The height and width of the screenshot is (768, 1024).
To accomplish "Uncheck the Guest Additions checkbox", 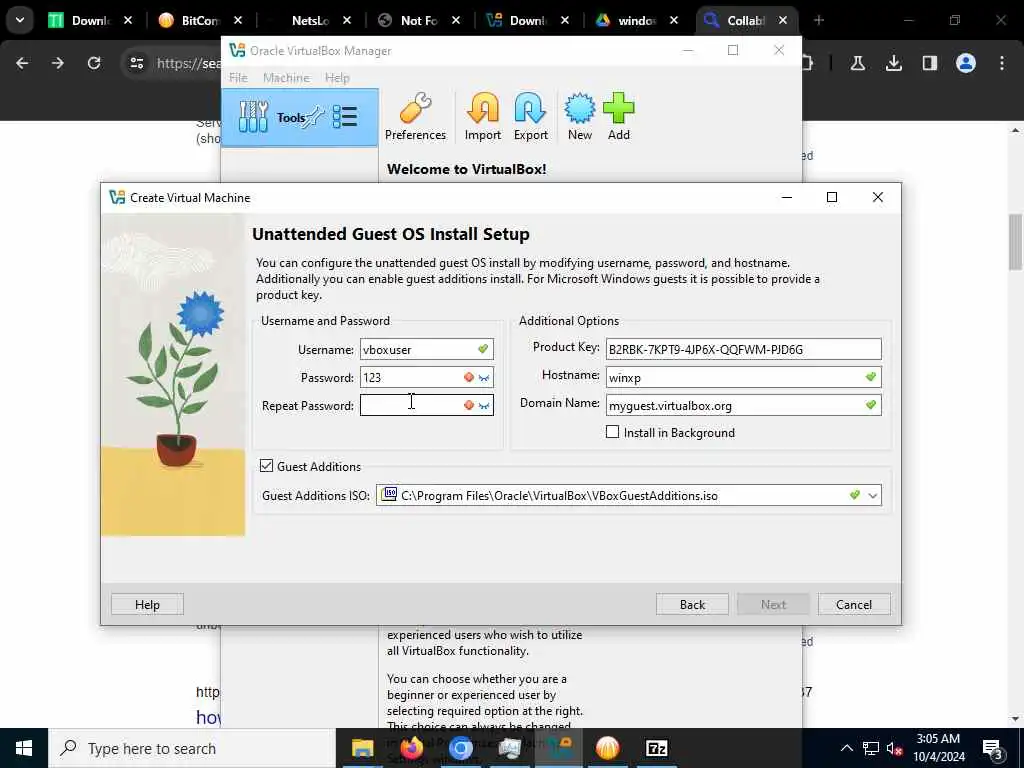I will 266,466.
